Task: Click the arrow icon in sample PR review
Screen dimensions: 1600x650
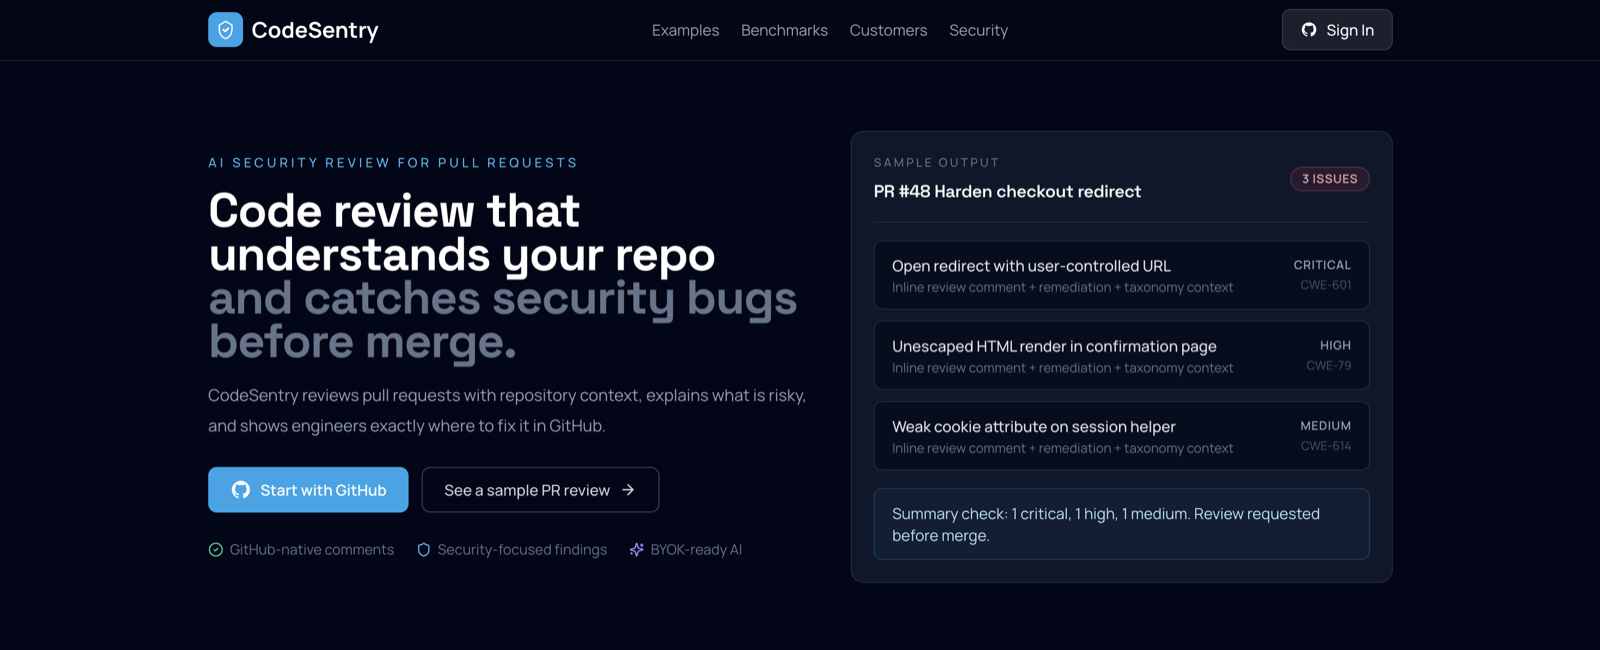Action: (x=628, y=490)
